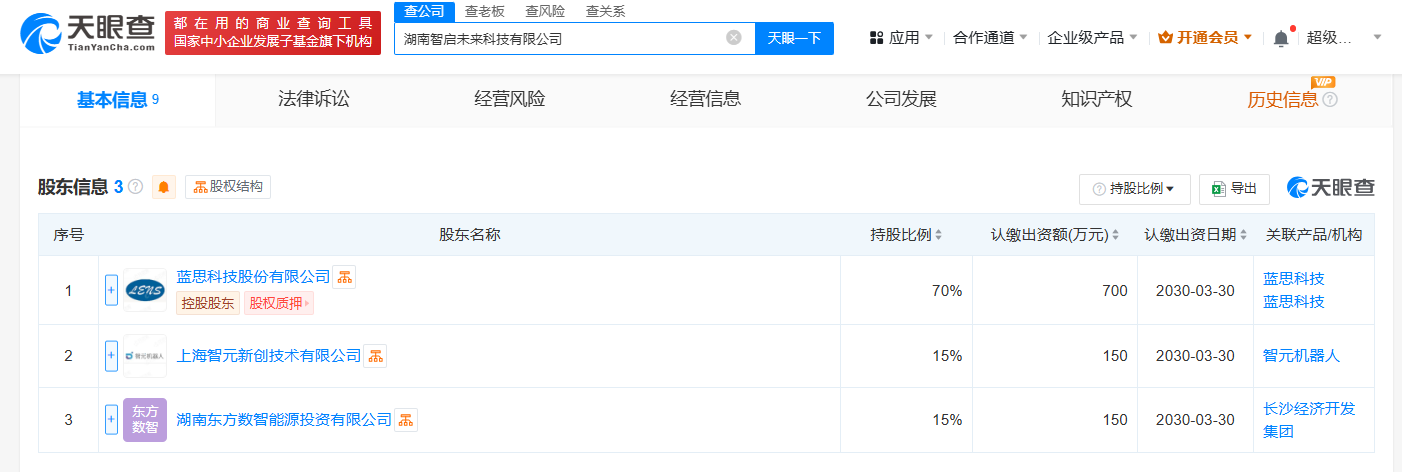Open equity chart icon beside 湖南东方数智能源投资有限公司

[x=406, y=420]
